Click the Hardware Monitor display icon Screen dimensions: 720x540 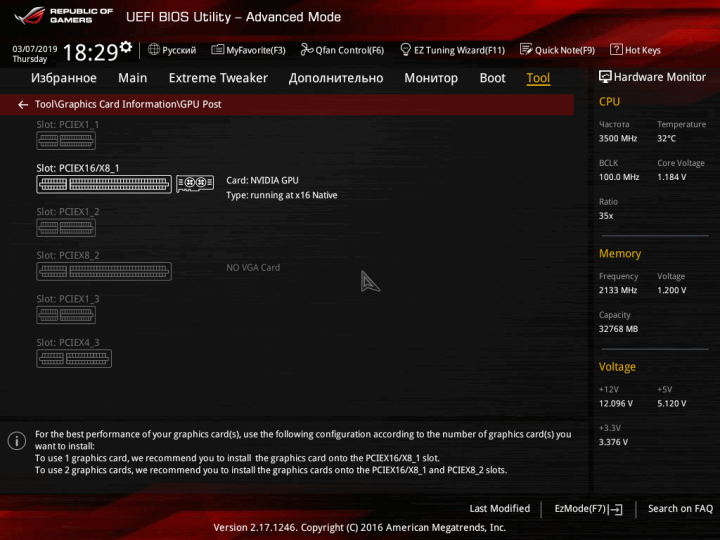[x=605, y=77]
